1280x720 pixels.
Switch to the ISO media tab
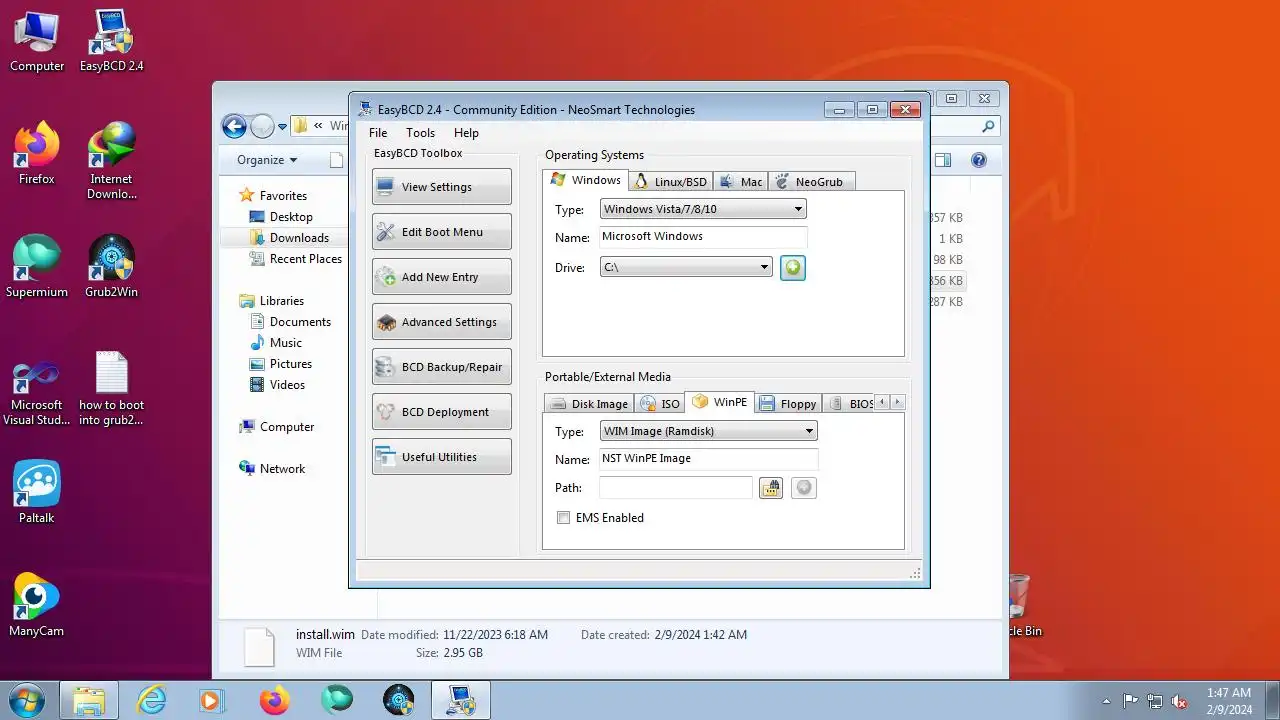click(x=660, y=403)
